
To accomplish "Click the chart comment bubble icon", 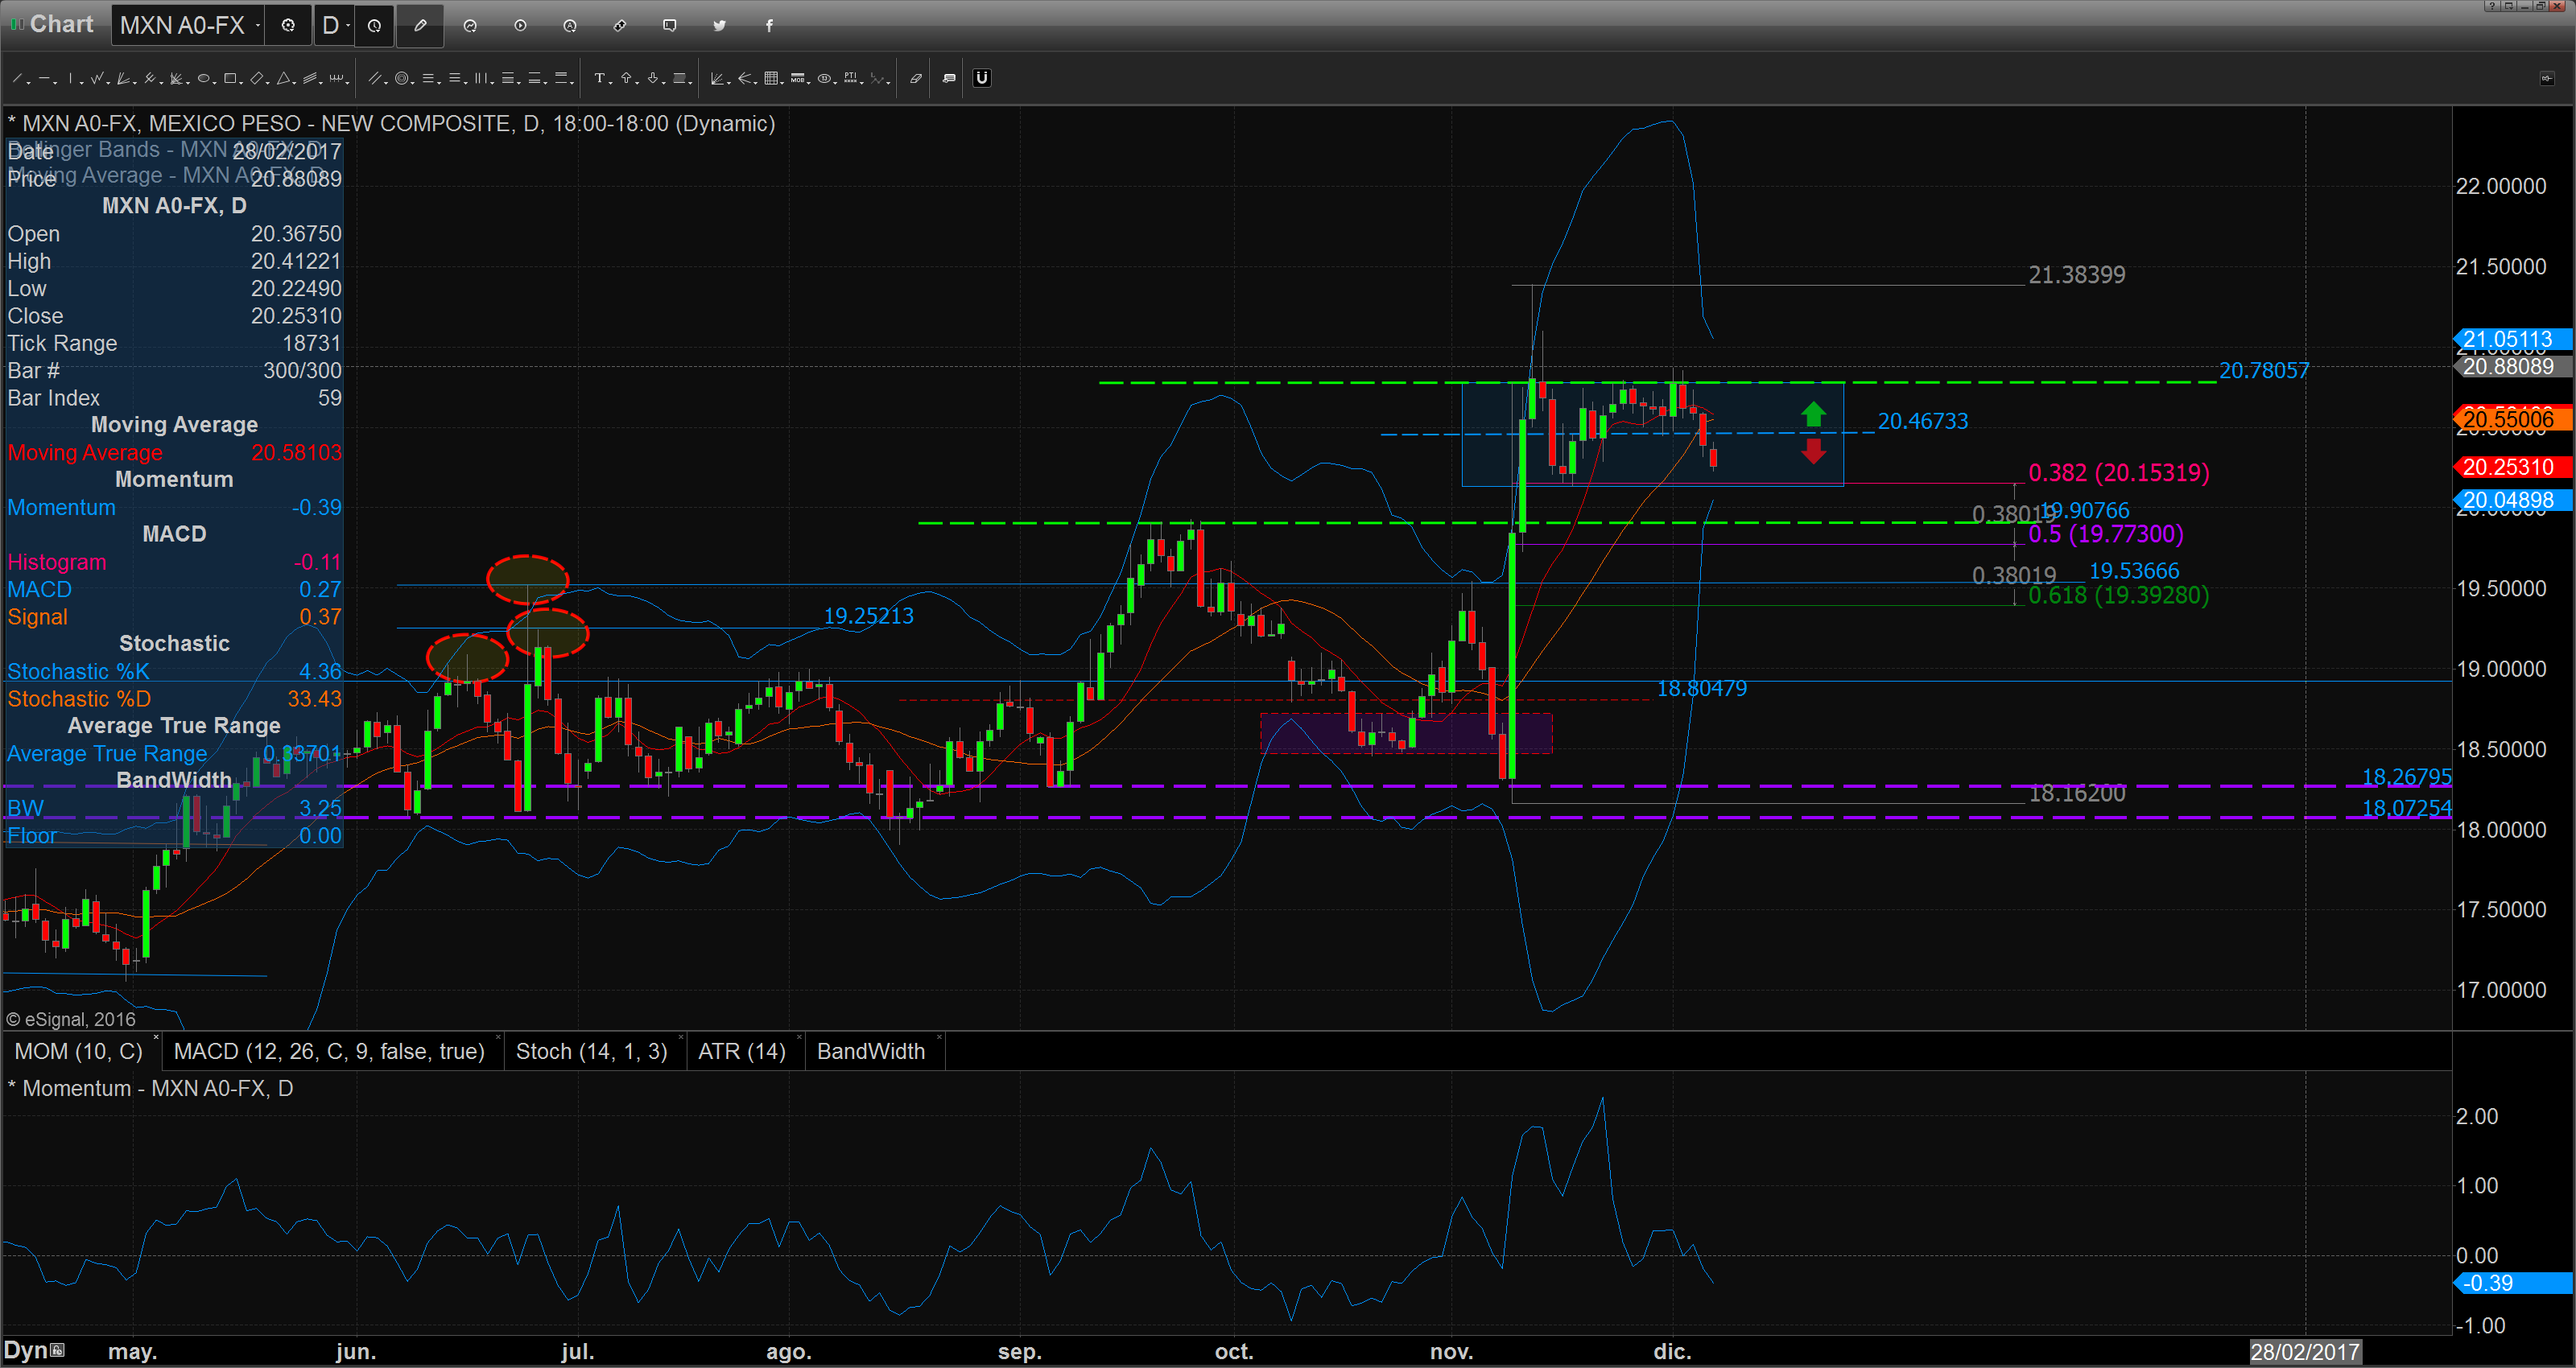I will click(x=670, y=26).
